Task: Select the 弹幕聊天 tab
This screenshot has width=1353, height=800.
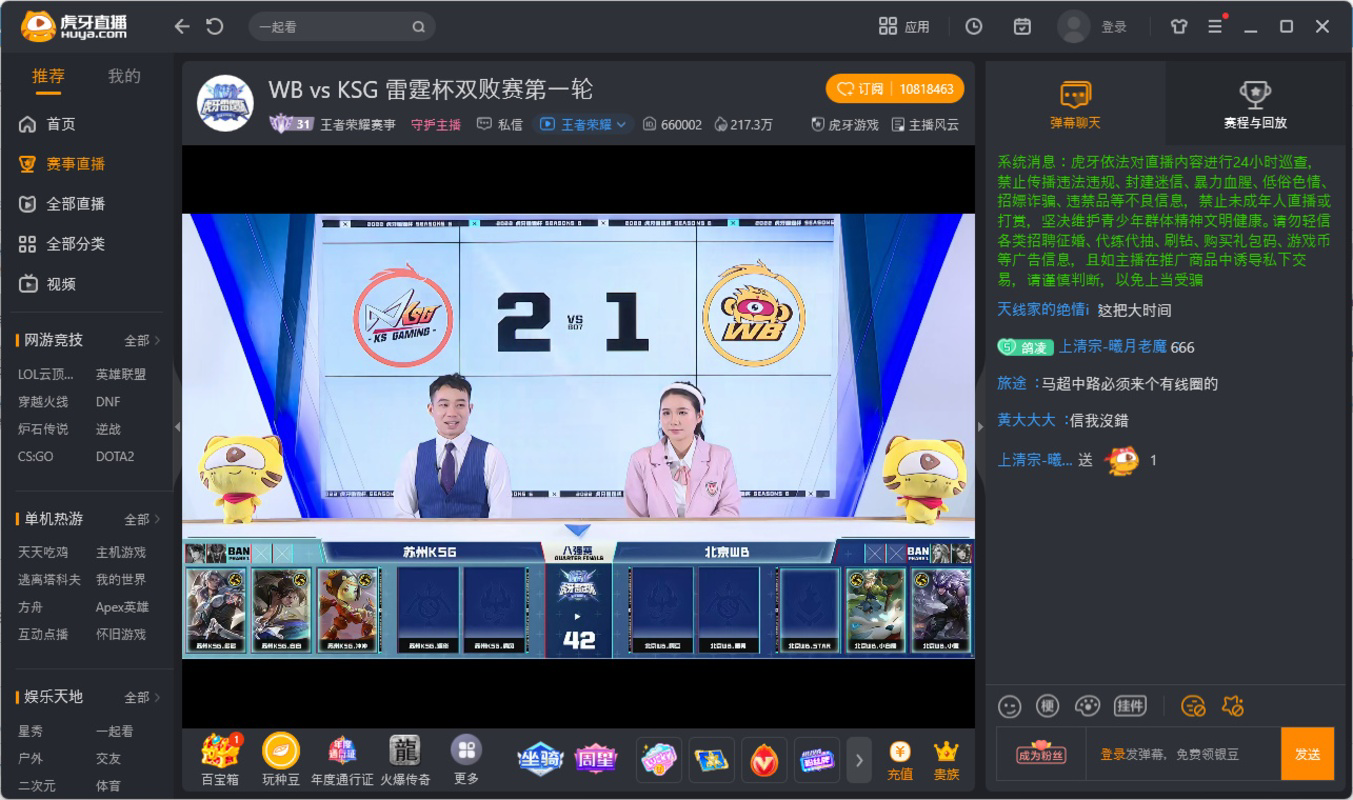Action: (x=1075, y=105)
